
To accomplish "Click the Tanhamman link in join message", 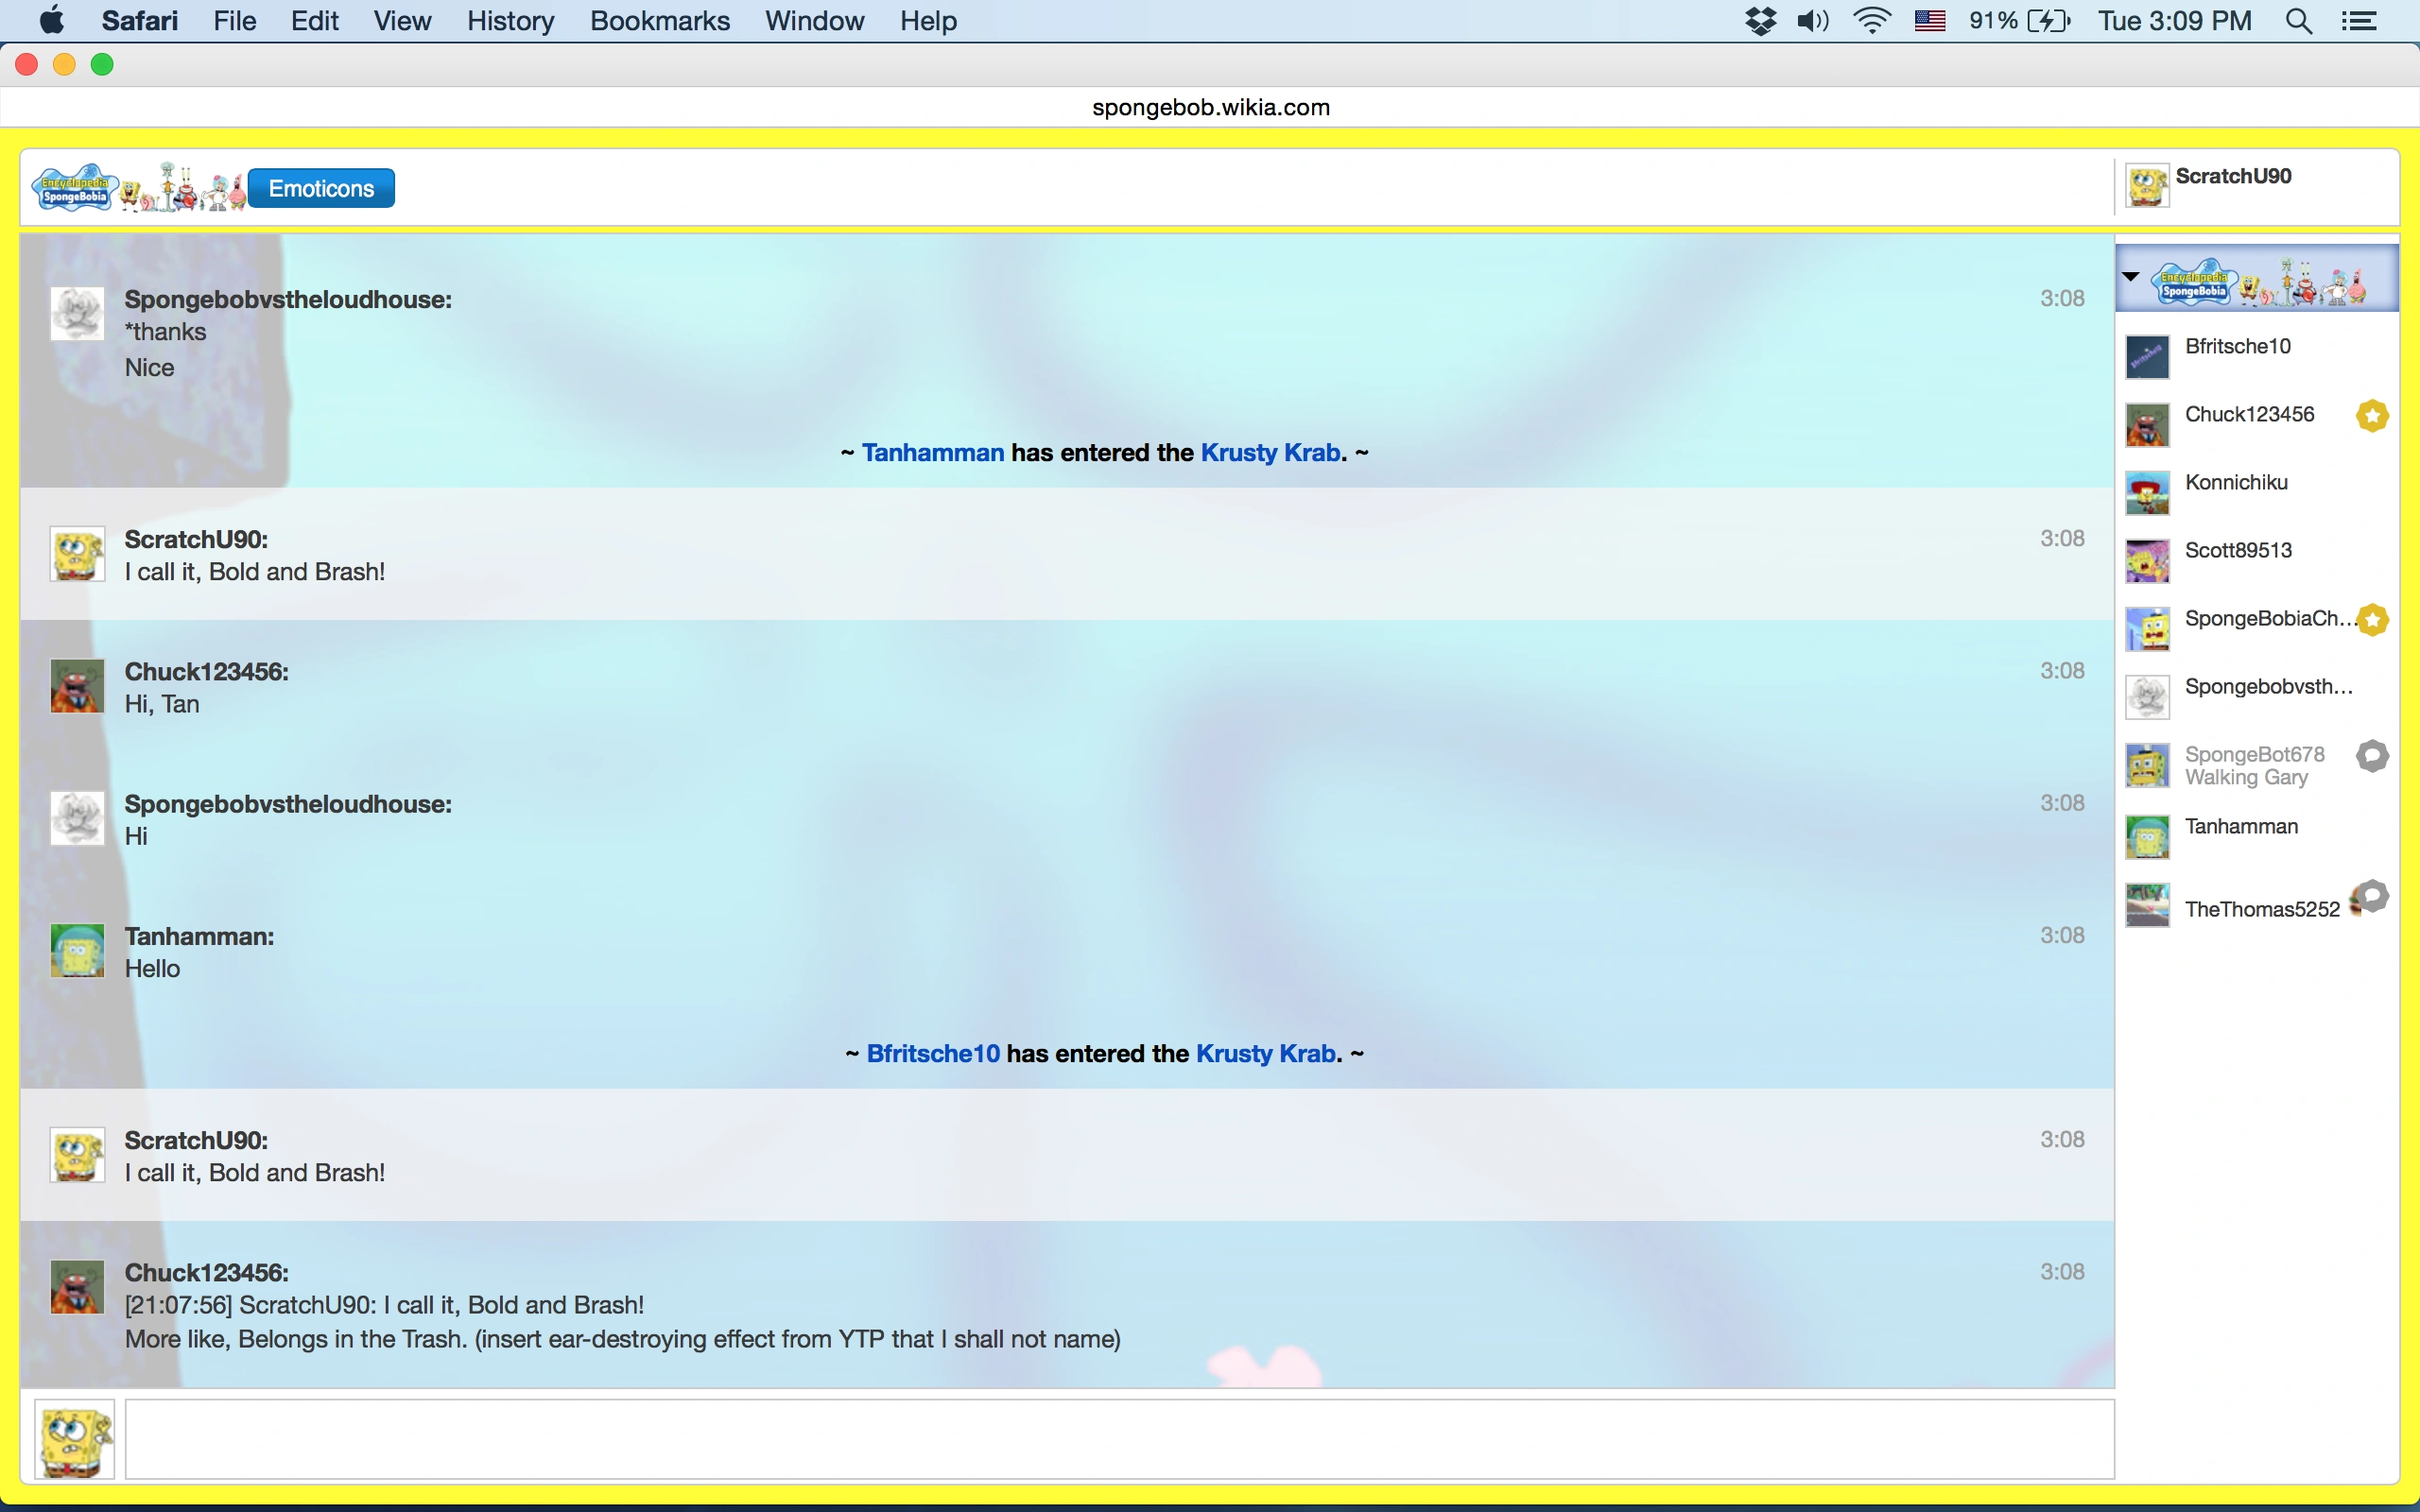I will [x=932, y=453].
